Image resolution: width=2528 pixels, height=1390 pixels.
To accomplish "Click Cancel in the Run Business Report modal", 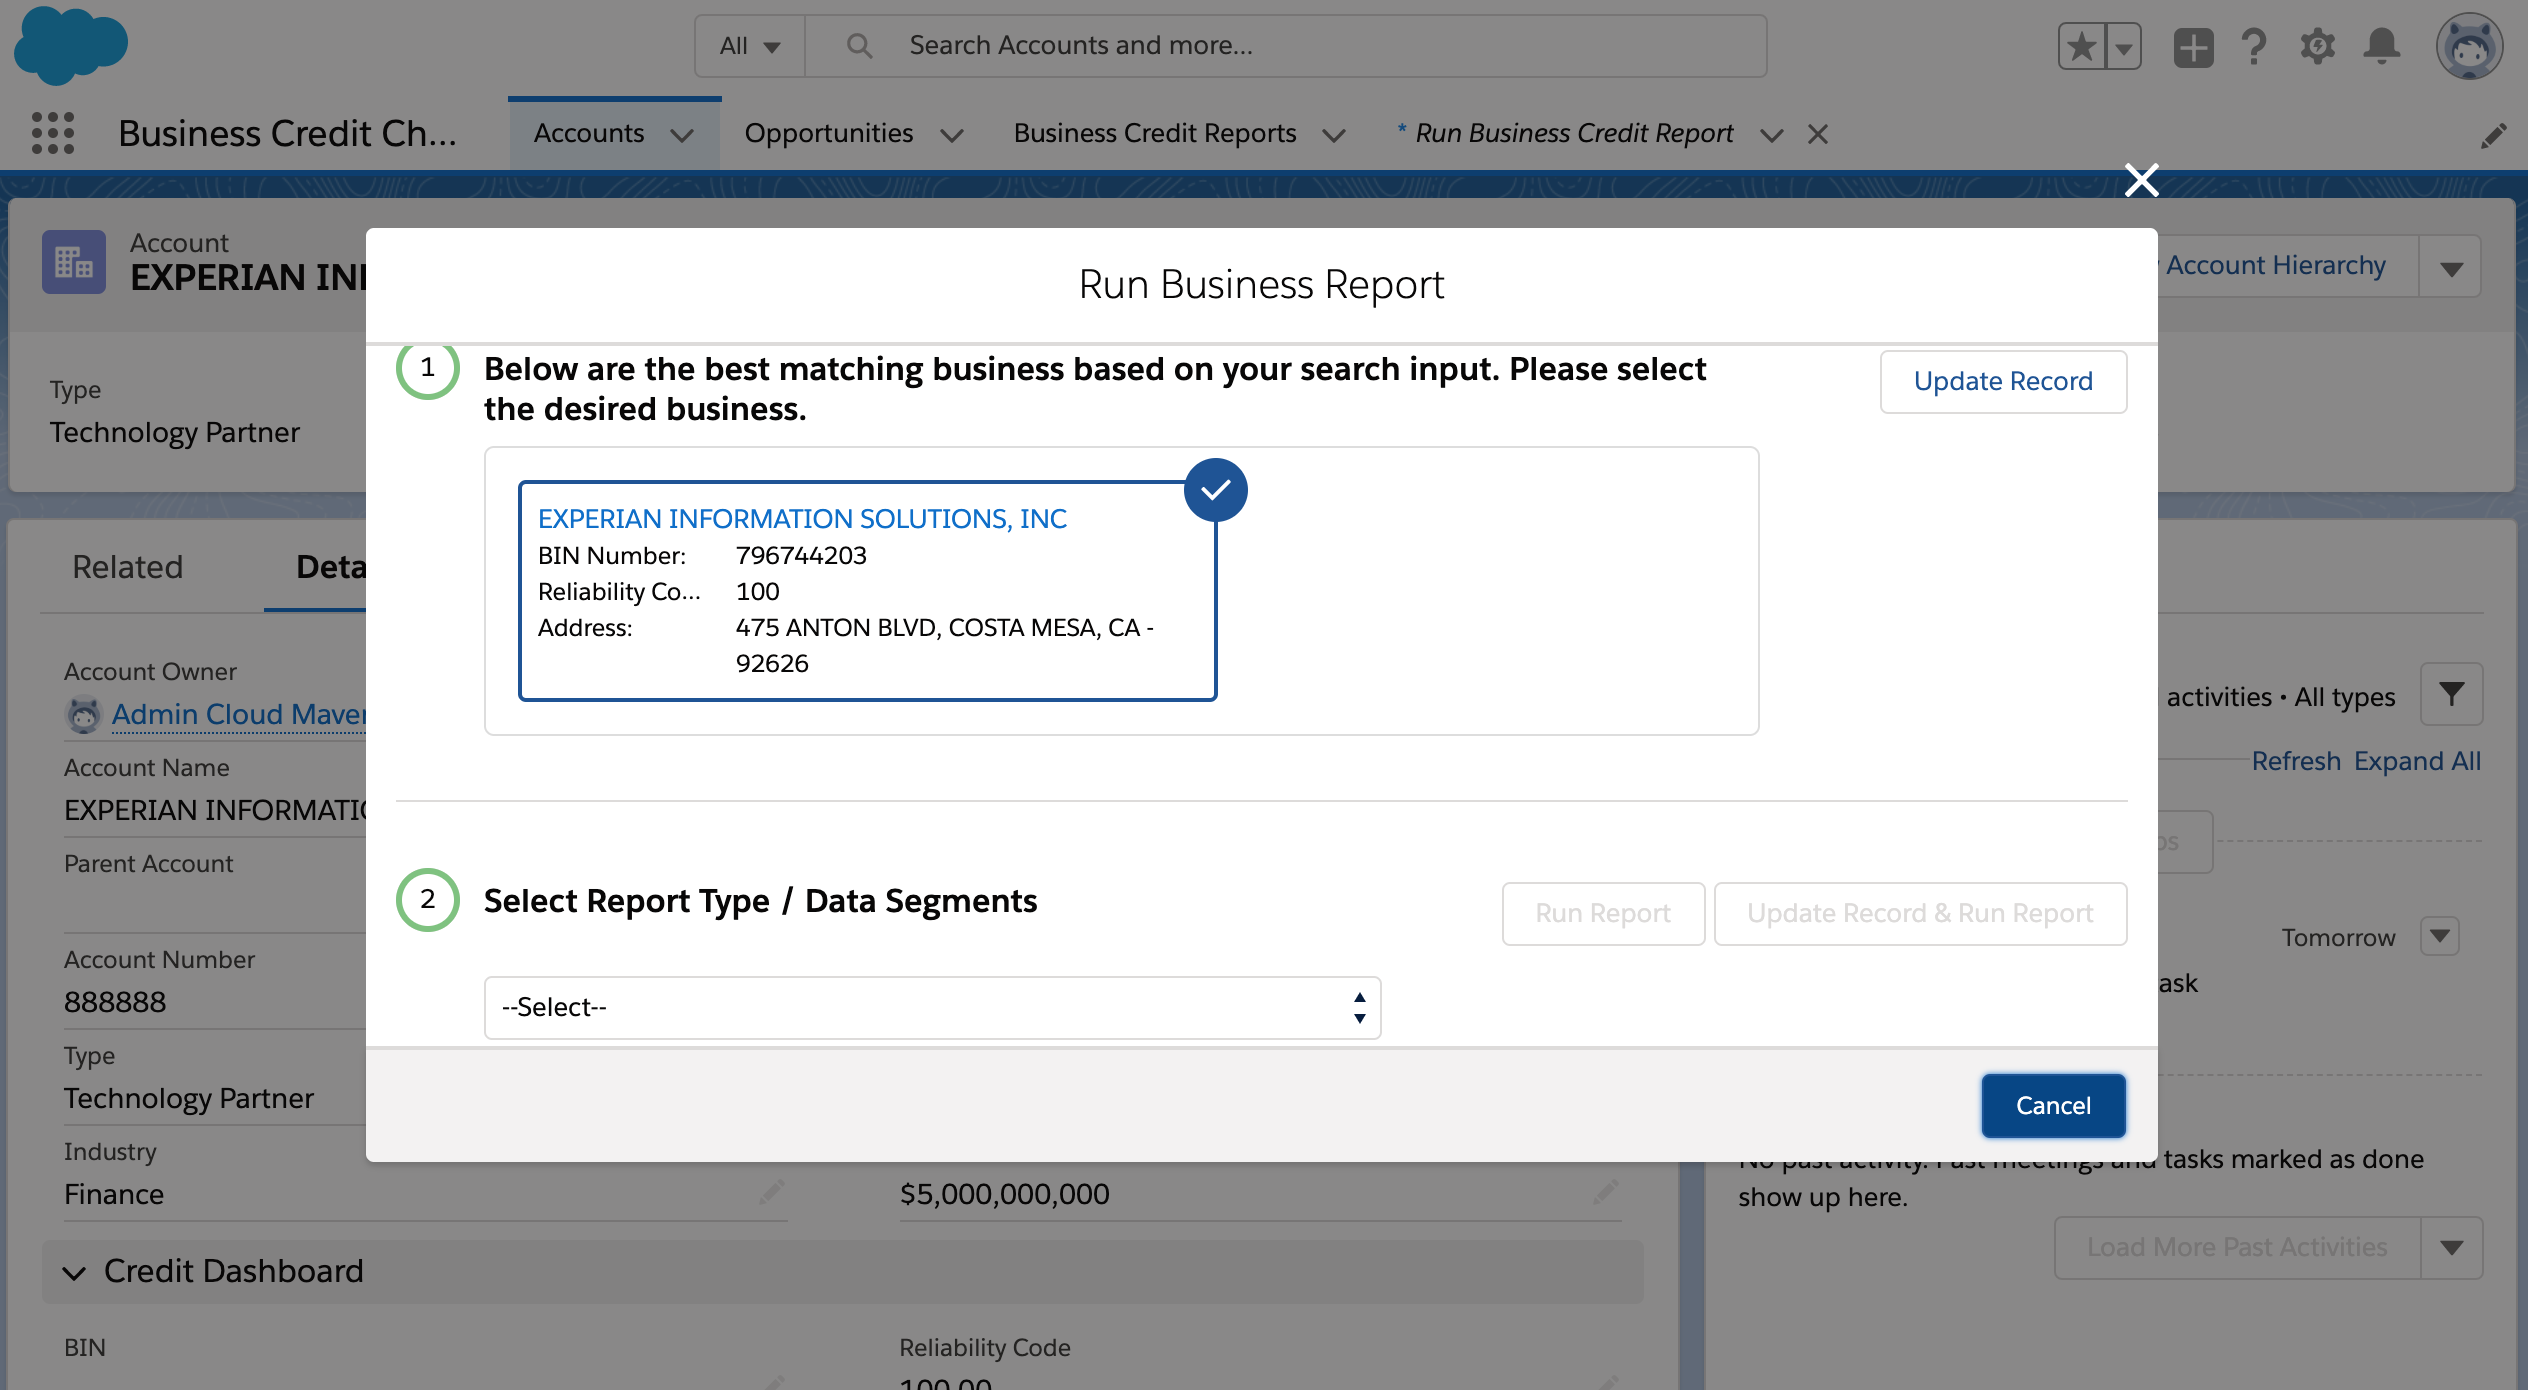I will (x=2053, y=1105).
